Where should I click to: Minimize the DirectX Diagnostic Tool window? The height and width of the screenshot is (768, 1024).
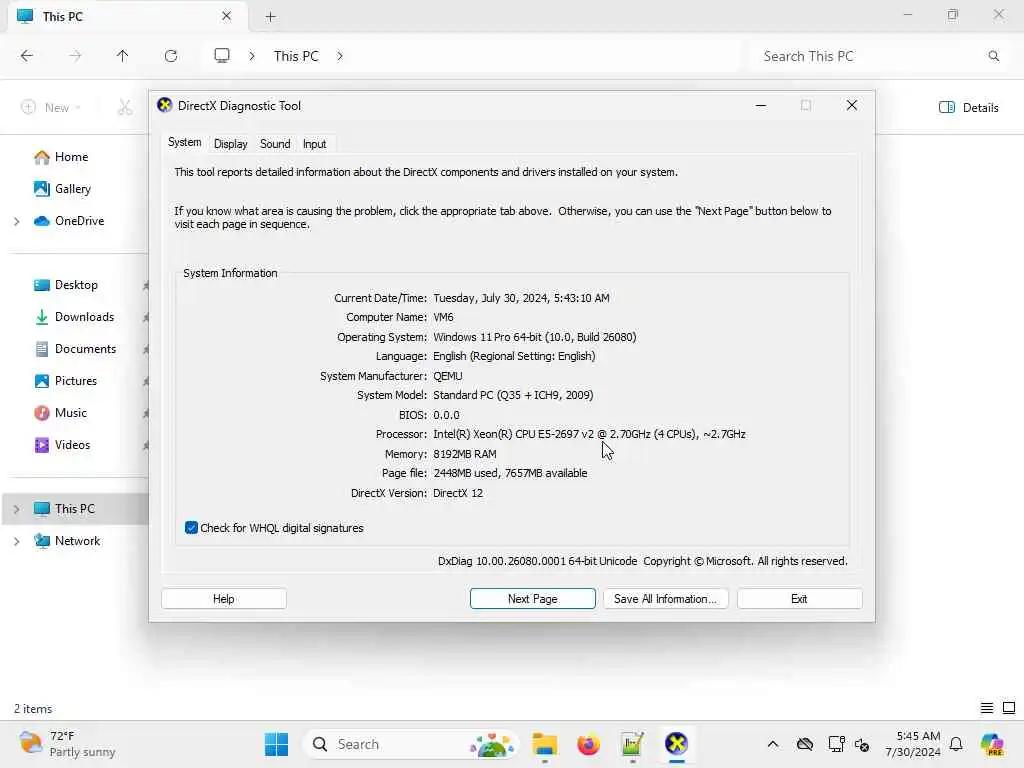click(x=761, y=105)
